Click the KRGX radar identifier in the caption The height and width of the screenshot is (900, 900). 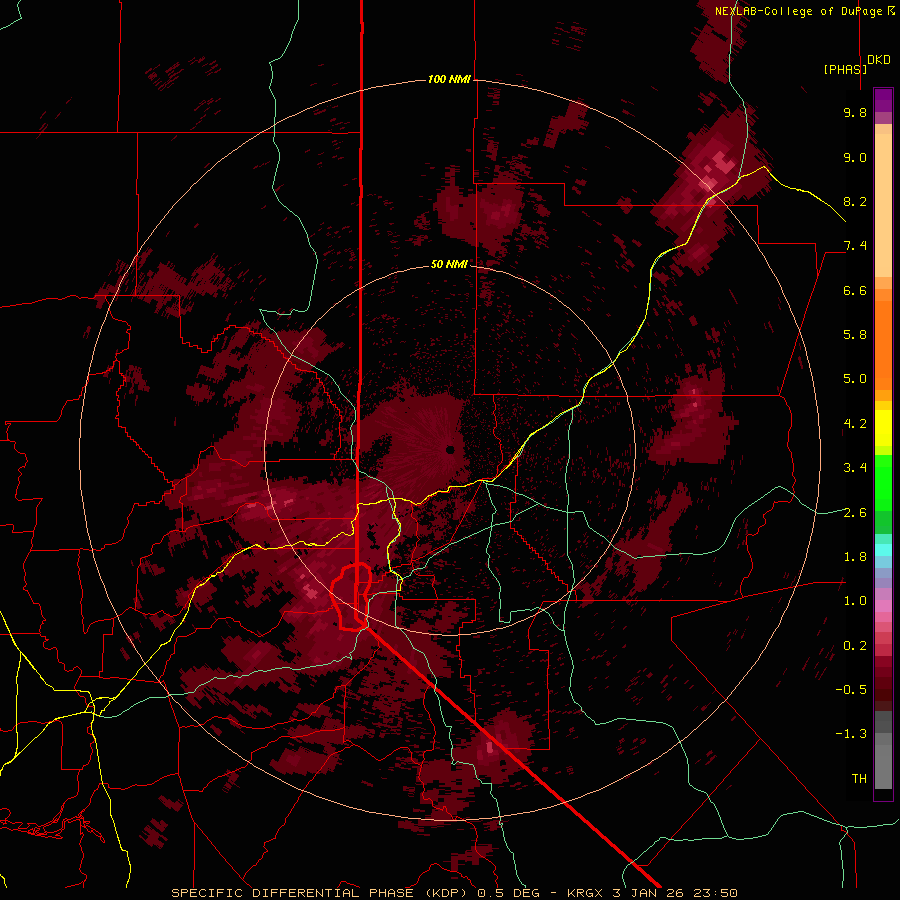[583, 893]
